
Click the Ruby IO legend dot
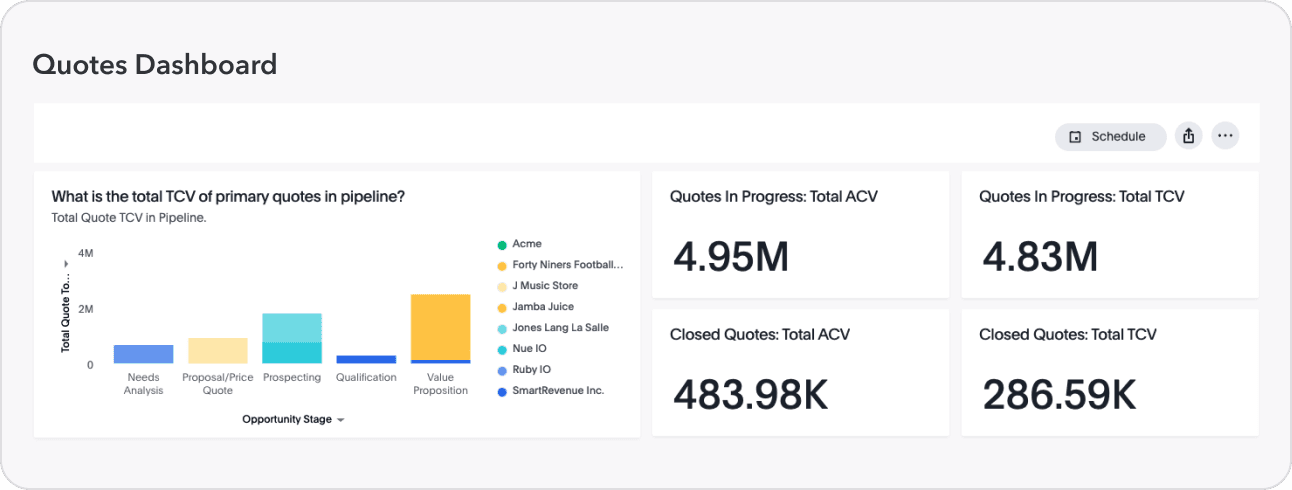[x=501, y=370]
